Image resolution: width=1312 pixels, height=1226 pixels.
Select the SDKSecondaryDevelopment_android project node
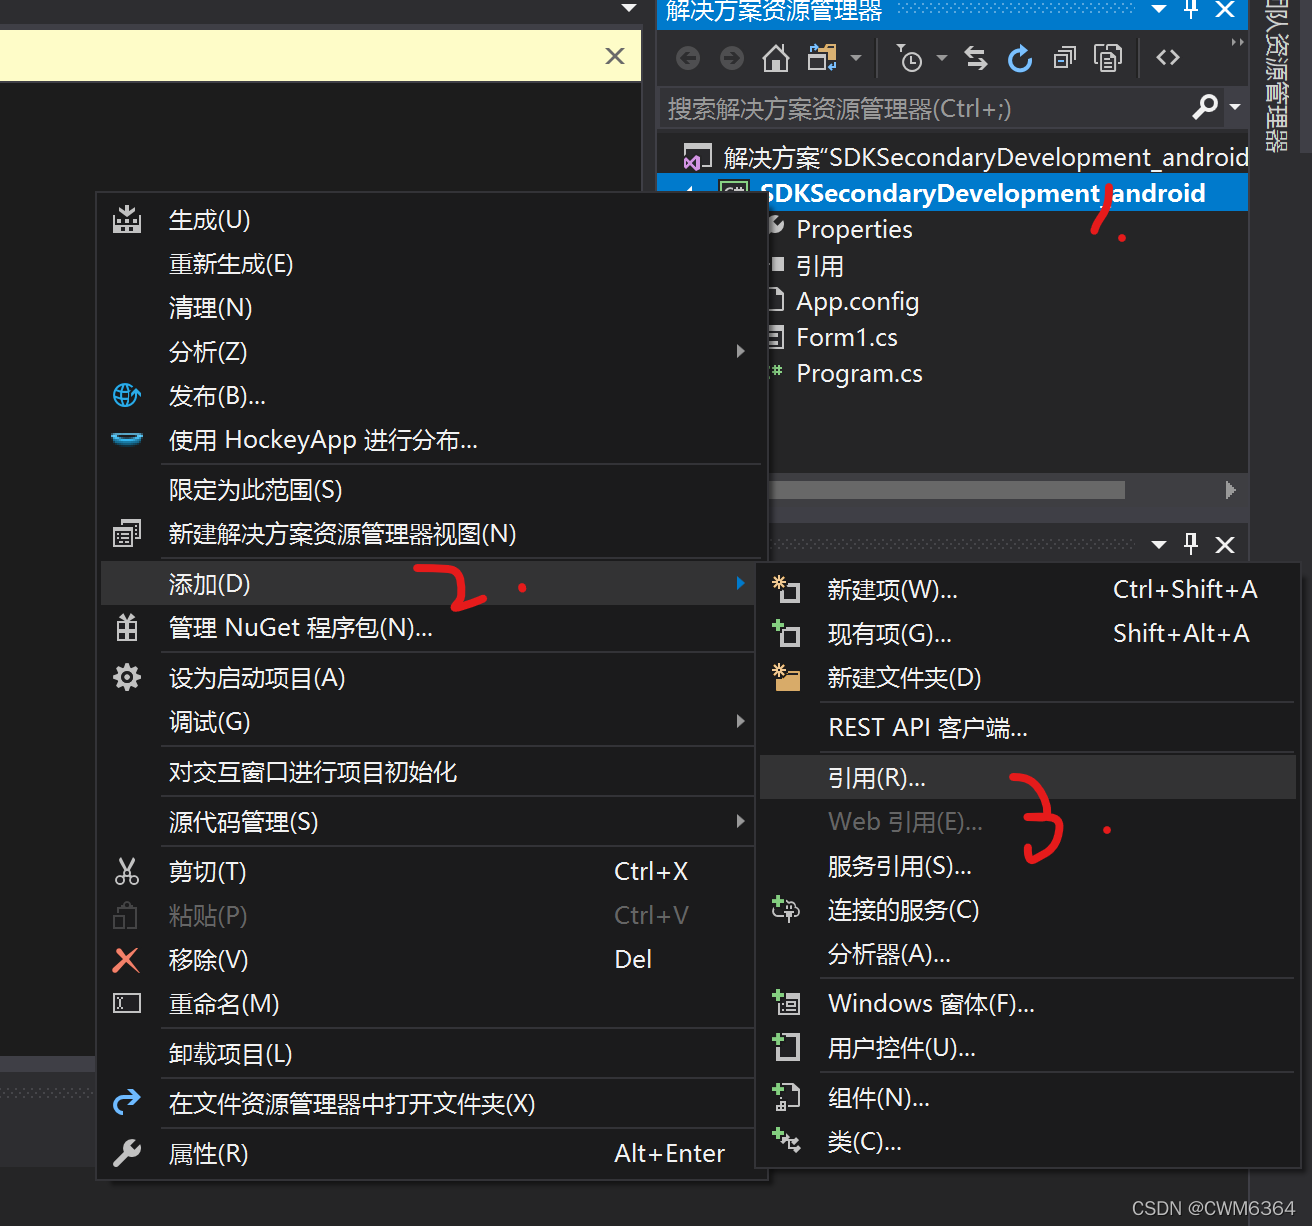click(x=982, y=193)
